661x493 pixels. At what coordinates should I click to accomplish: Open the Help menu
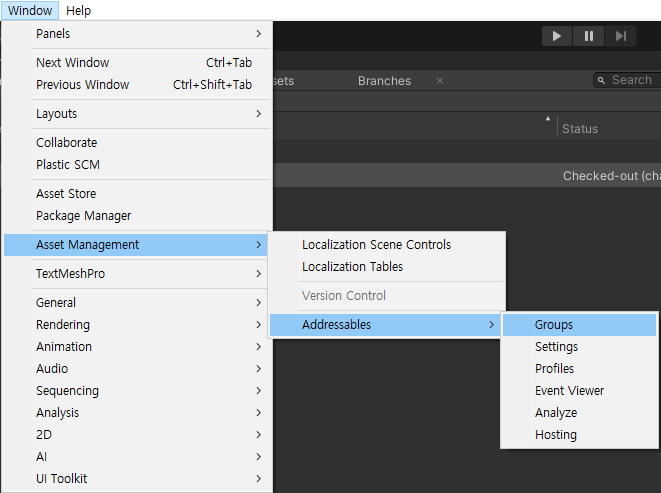[78, 10]
